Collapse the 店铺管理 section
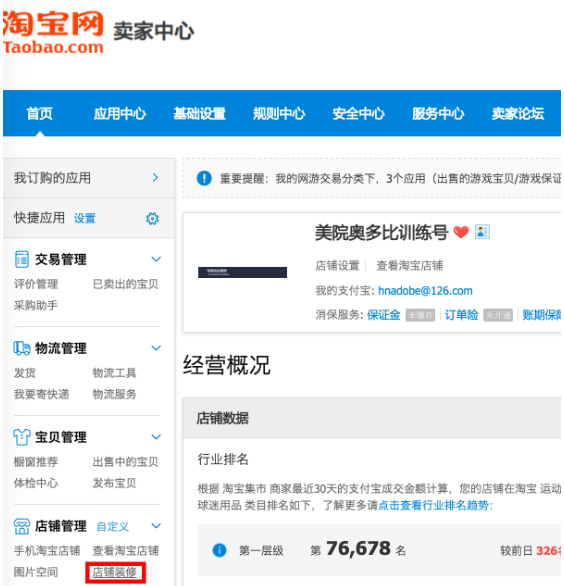The width and height of the screenshot is (564, 586). tap(156, 525)
